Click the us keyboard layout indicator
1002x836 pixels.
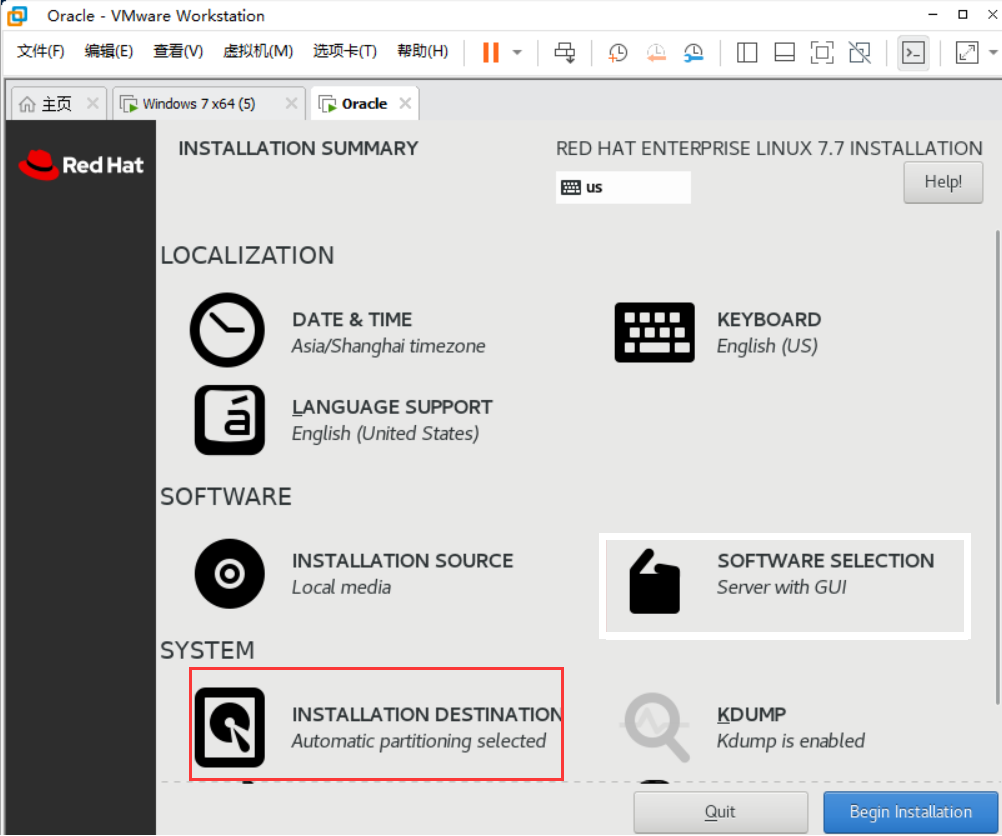tap(623, 187)
